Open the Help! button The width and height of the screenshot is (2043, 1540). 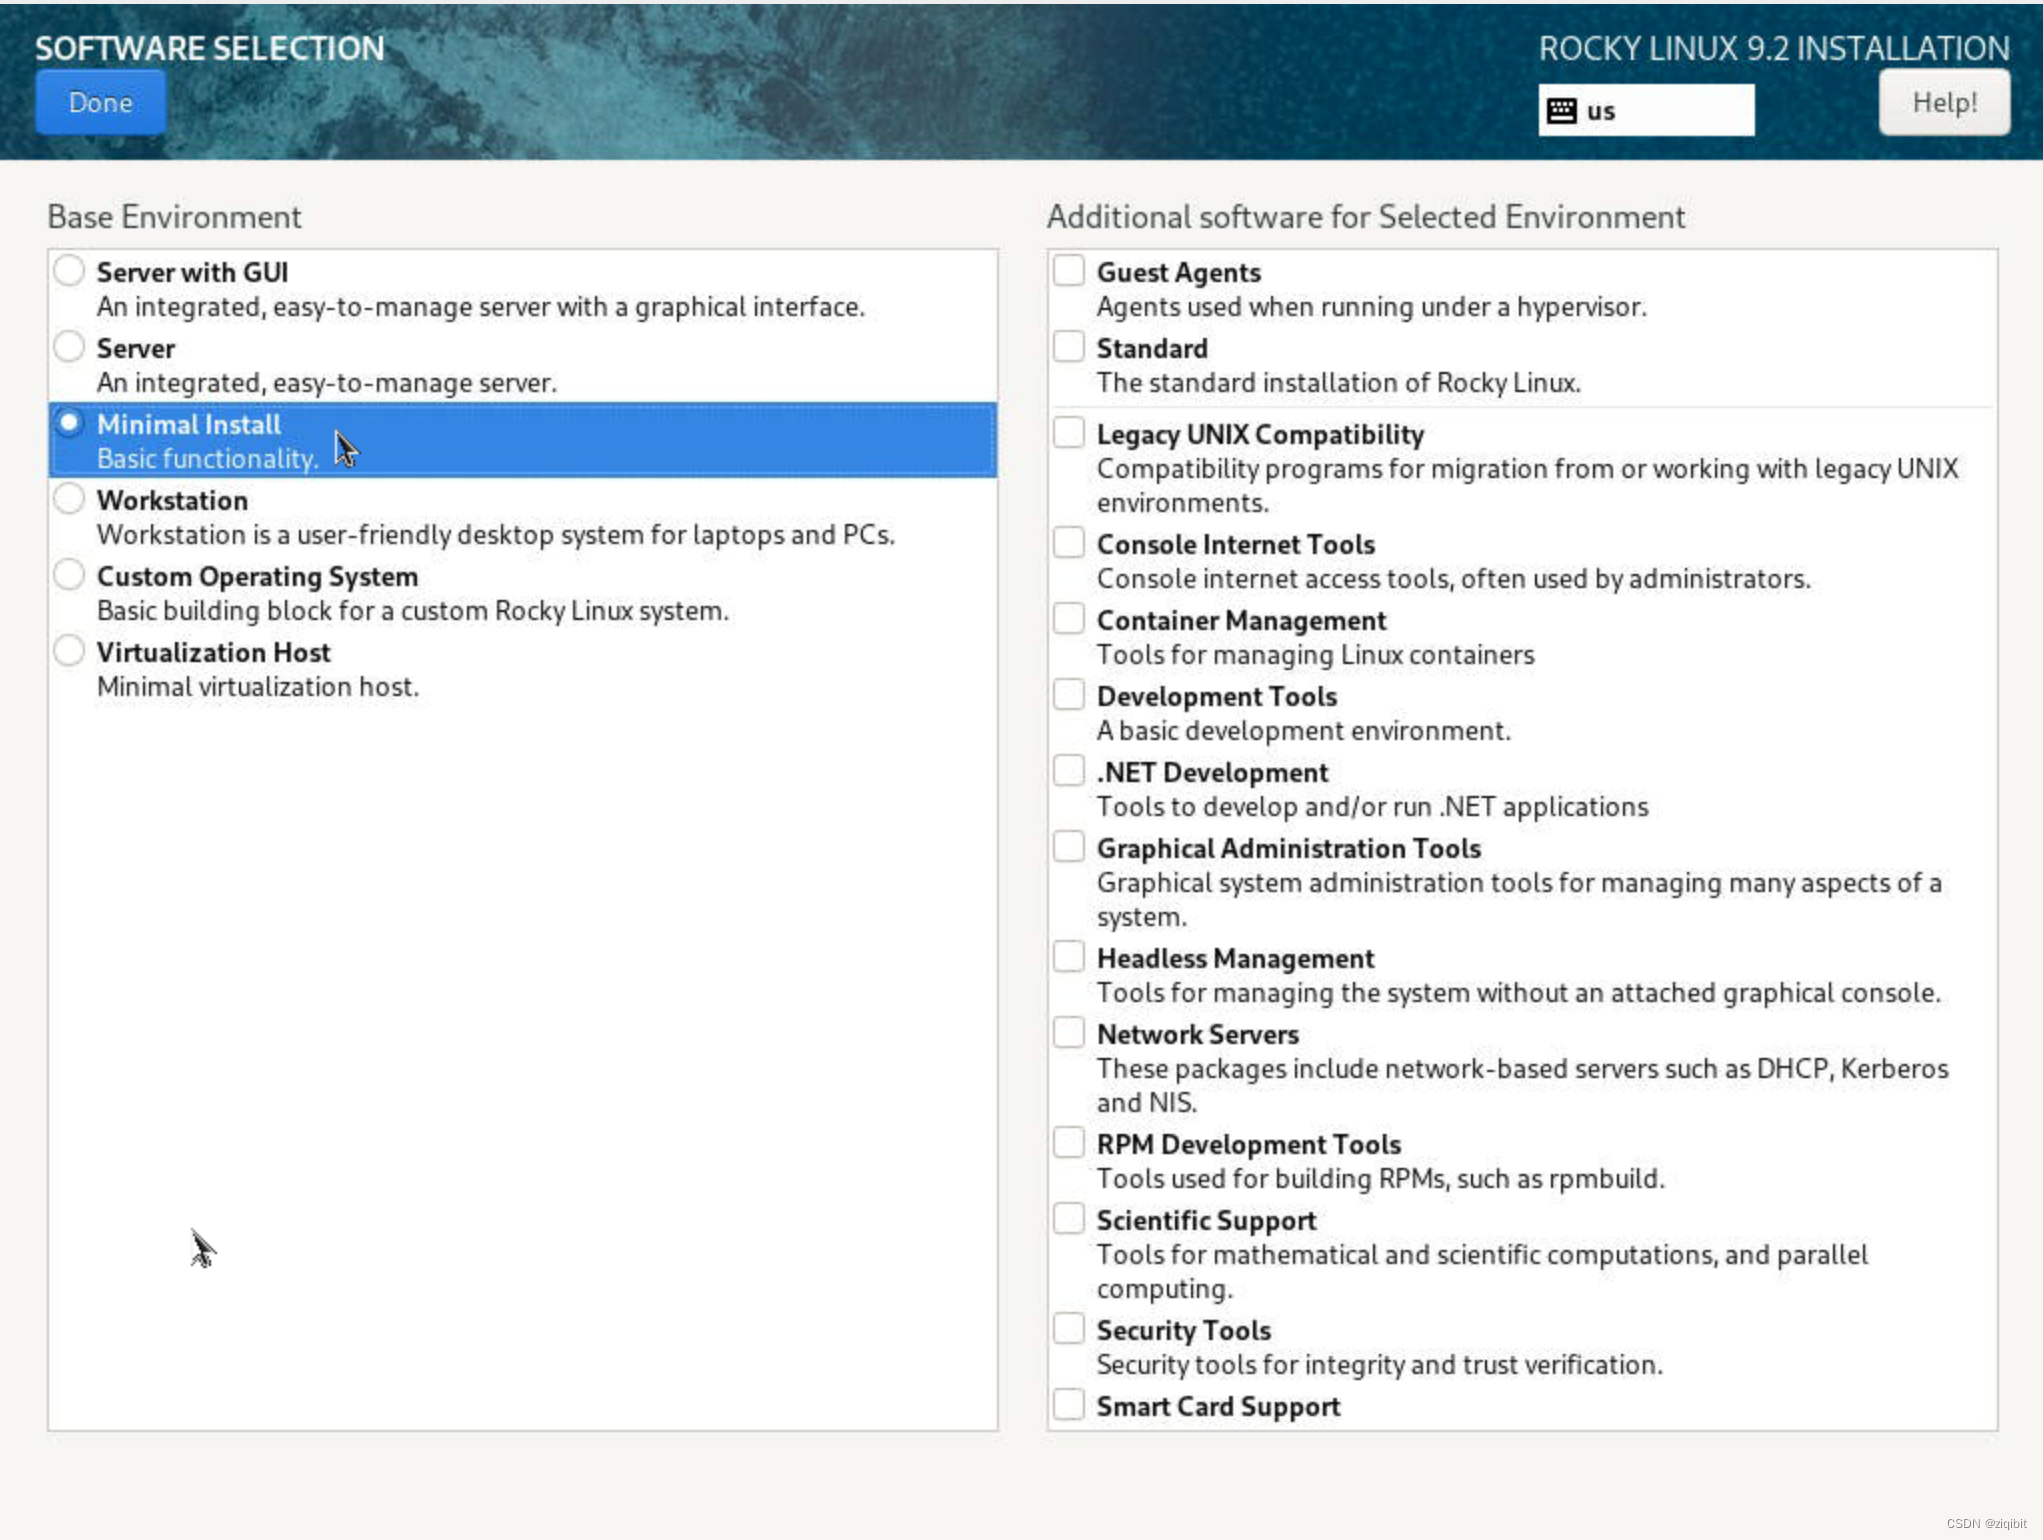click(1943, 102)
